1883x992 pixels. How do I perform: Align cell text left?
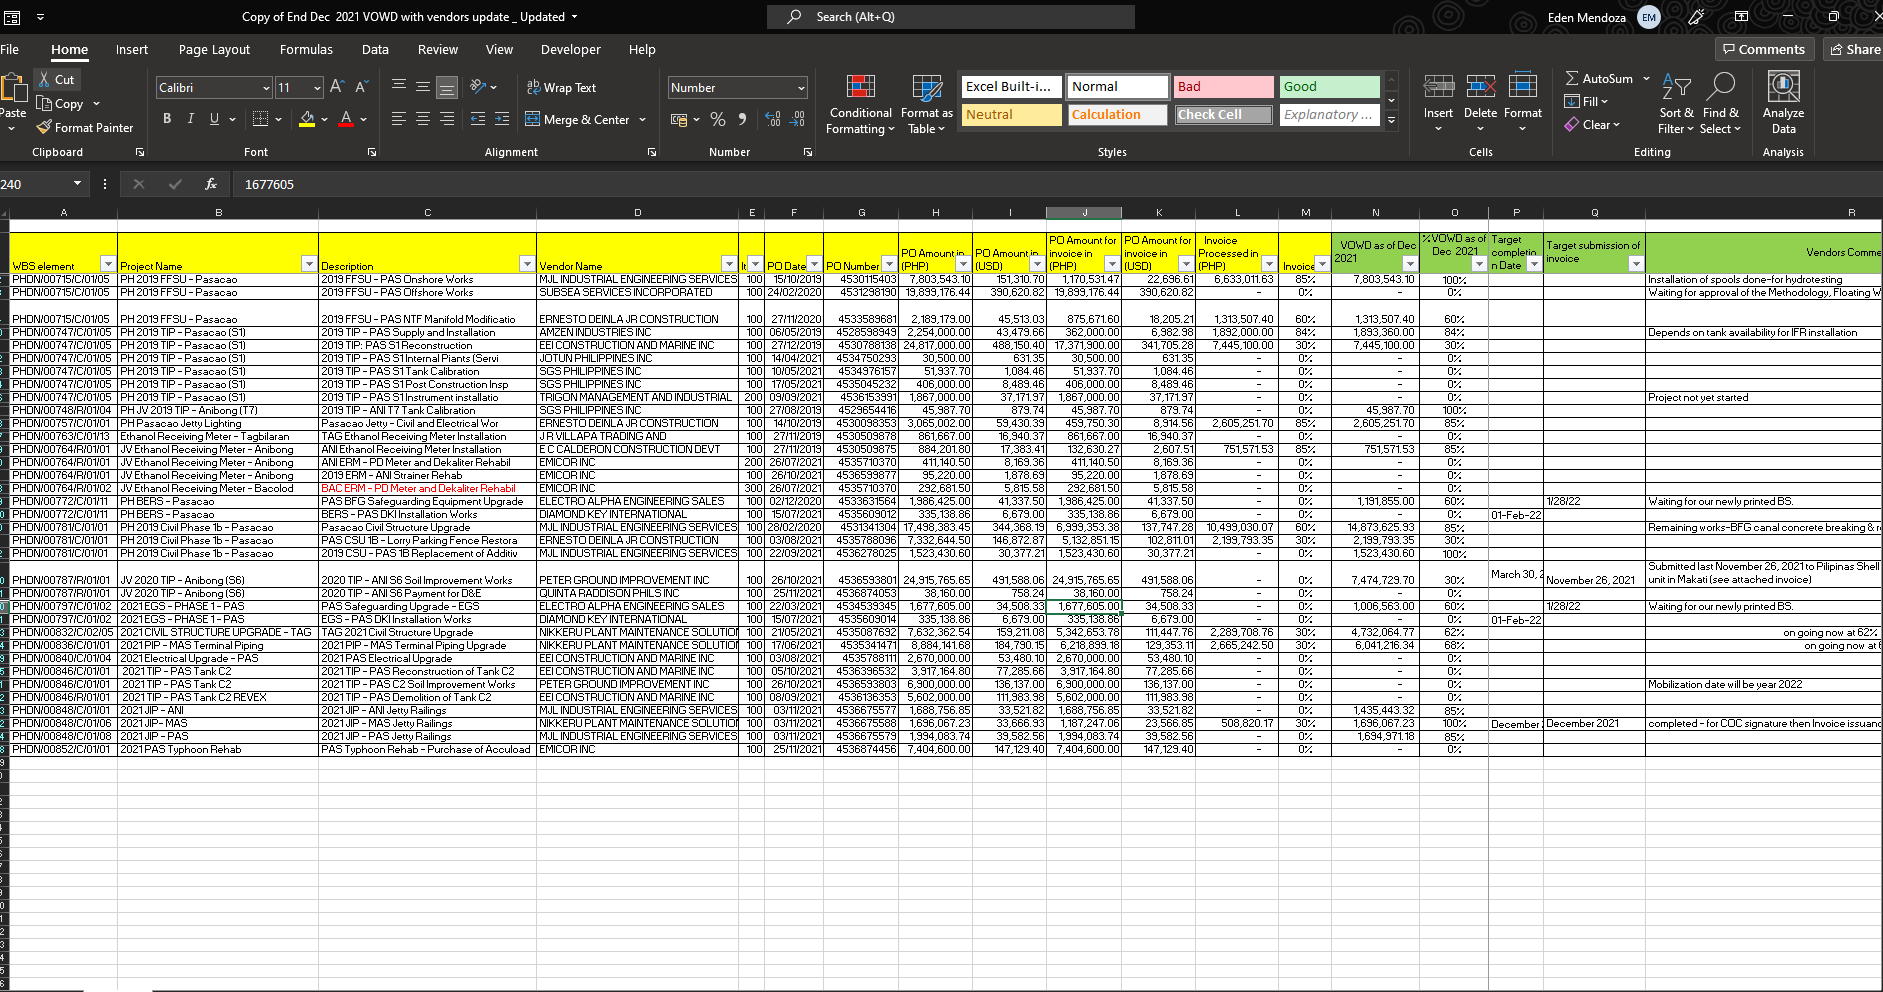[399, 119]
